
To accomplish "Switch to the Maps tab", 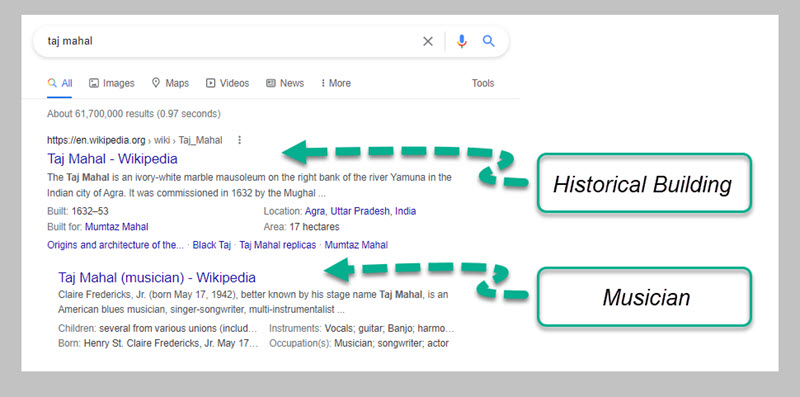I will click(x=170, y=83).
